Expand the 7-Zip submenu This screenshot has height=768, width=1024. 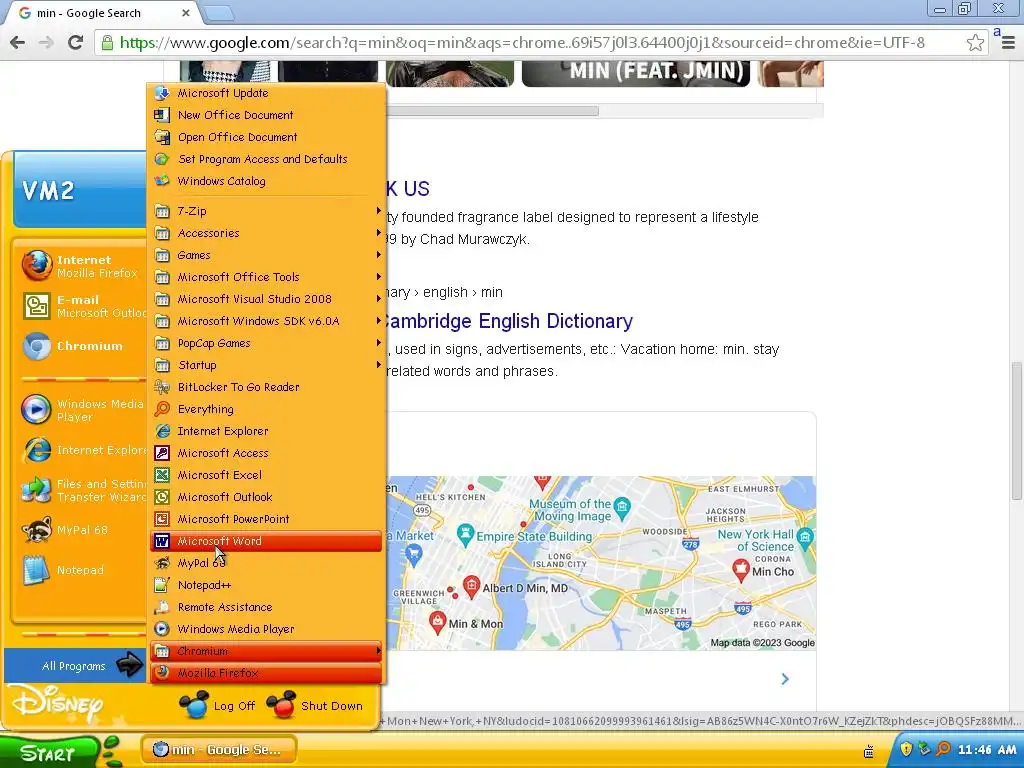(x=266, y=211)
